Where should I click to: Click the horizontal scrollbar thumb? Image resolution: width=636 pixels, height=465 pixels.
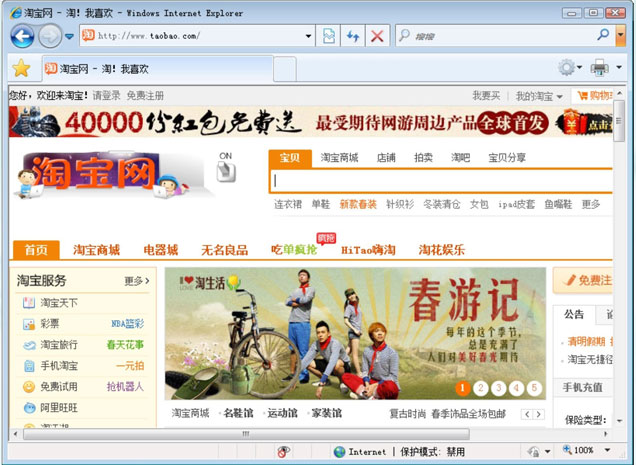pyautogui.click(x=246, y=434)
